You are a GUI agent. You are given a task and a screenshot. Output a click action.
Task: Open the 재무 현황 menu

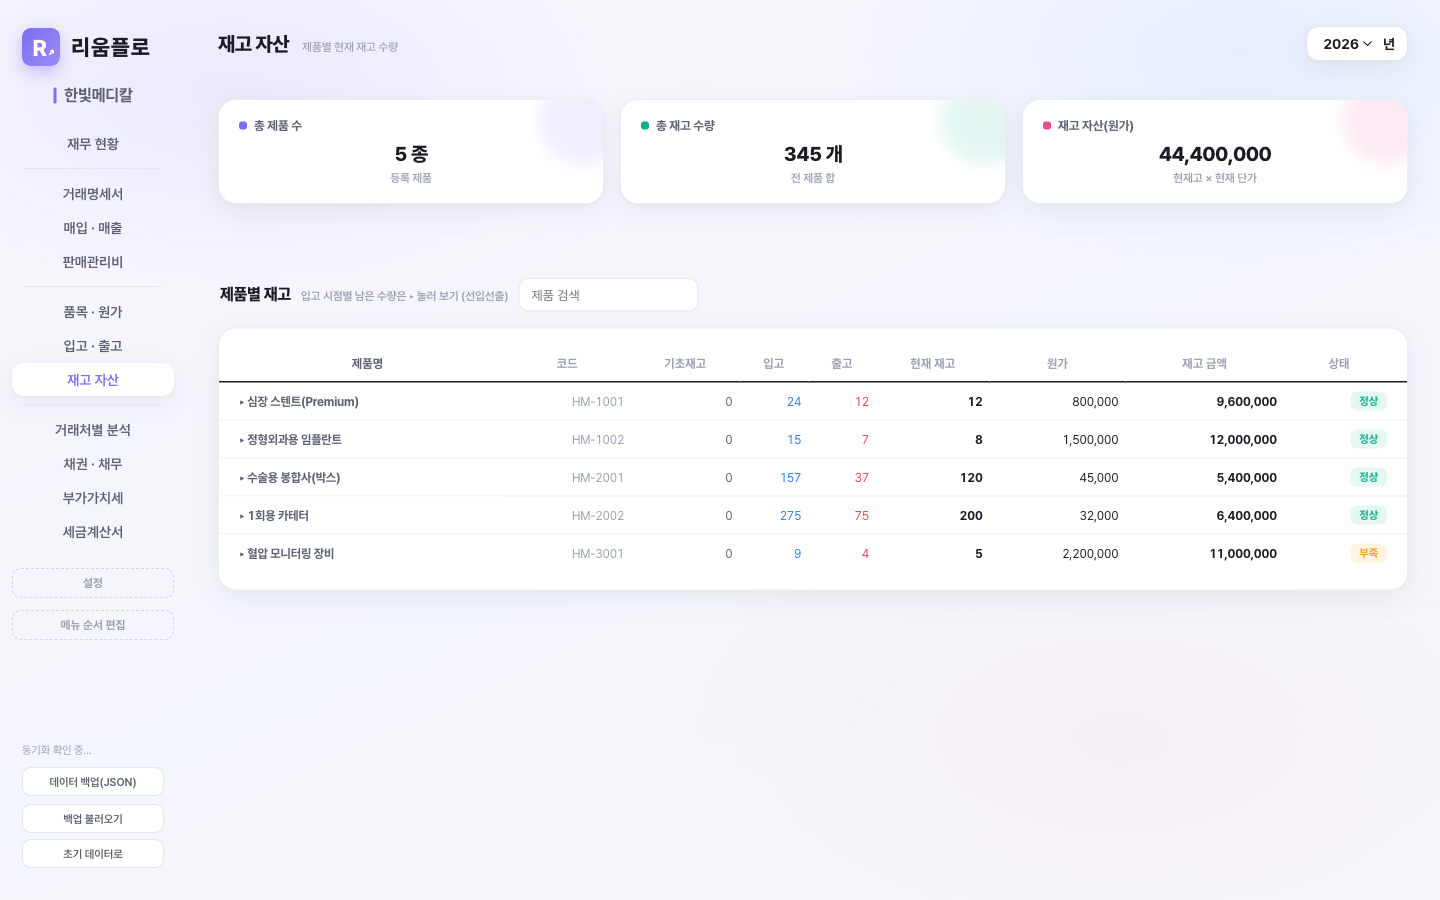pyautogui.click(x=93, y=144)
